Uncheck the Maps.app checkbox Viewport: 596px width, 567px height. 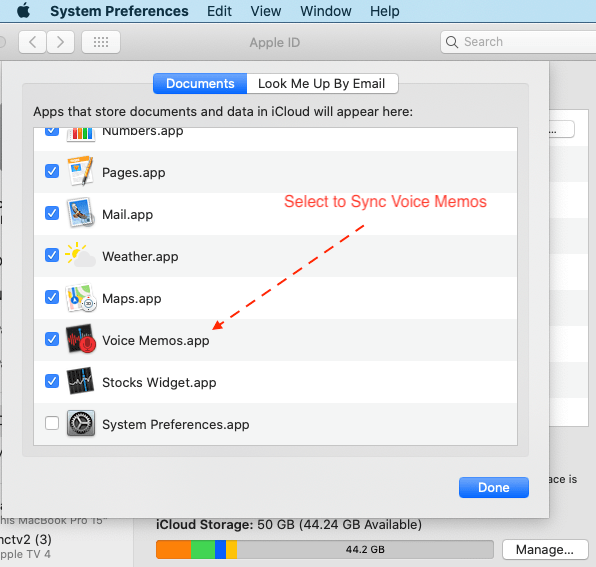[52, 297]
